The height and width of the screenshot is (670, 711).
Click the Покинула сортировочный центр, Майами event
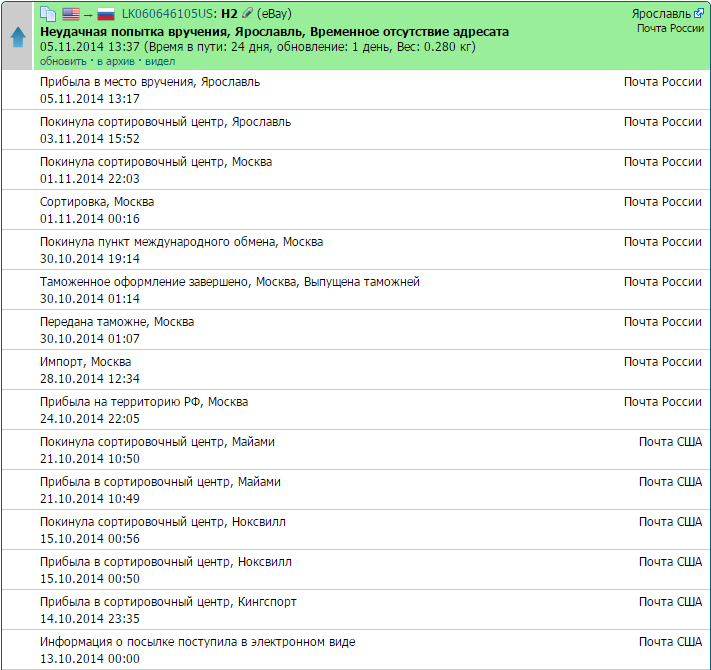(x=157, y=442)
